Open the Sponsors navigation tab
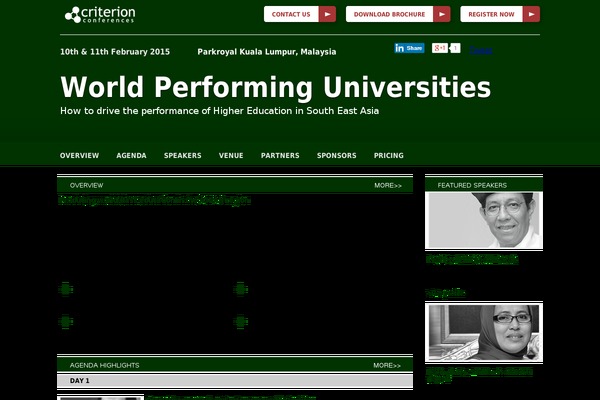The width and height of the screenshot is (600, 400). click(337, 155)
